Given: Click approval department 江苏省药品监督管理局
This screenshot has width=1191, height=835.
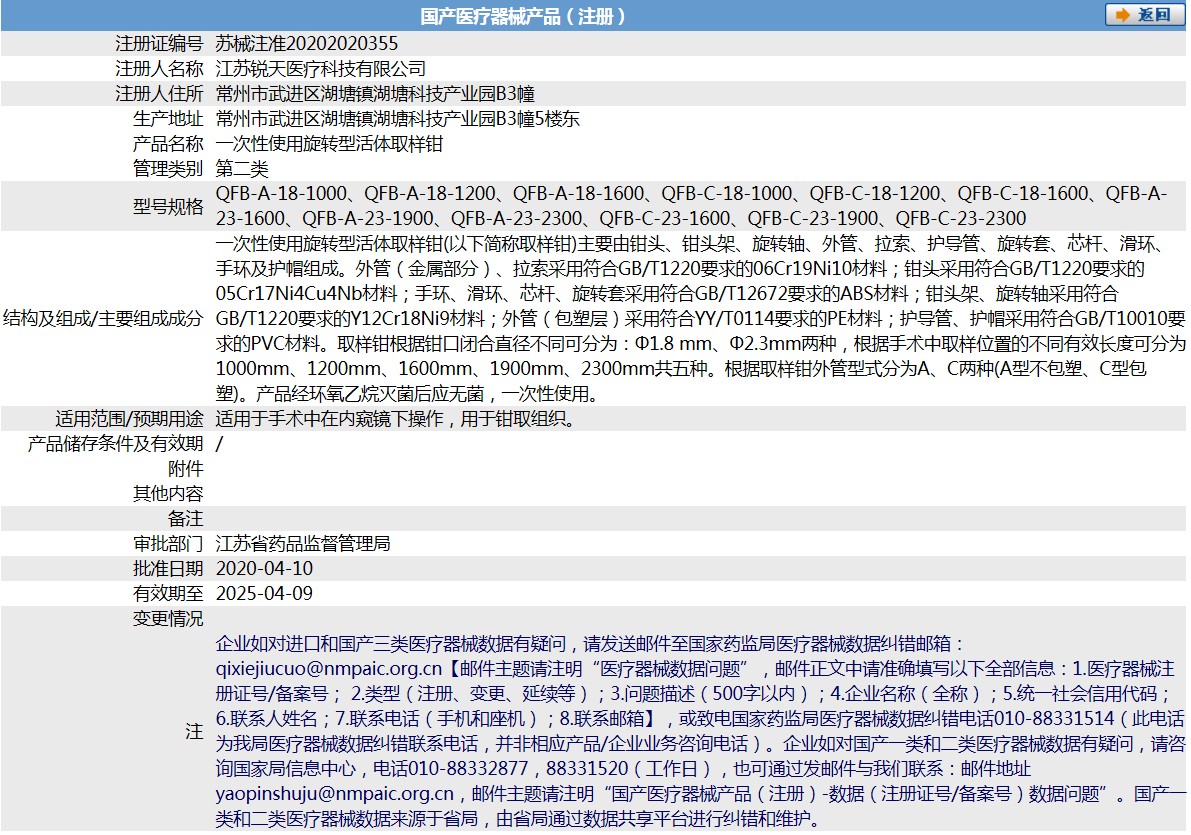Looking at the screenshot, I should tap(303, 544).
